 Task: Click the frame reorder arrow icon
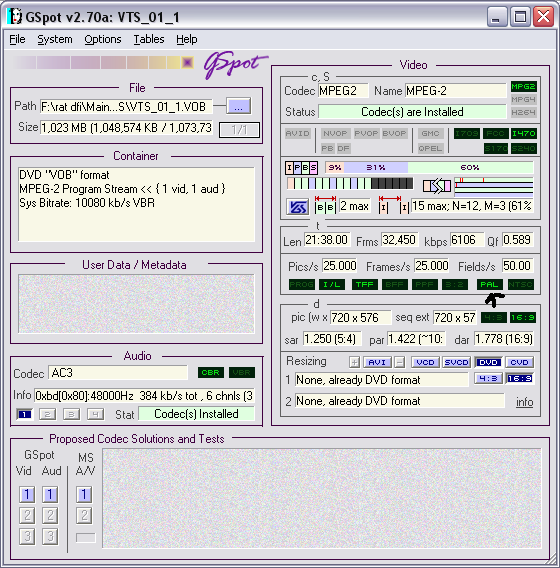point(437,186)
